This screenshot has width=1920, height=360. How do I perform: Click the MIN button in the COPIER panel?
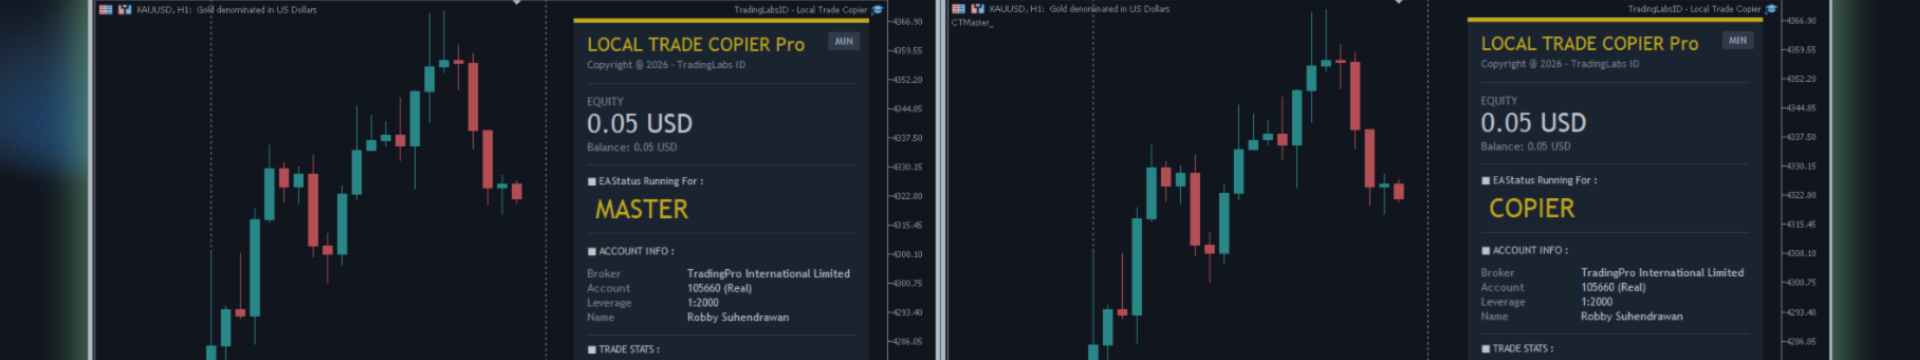click(x=1738, y=40)
